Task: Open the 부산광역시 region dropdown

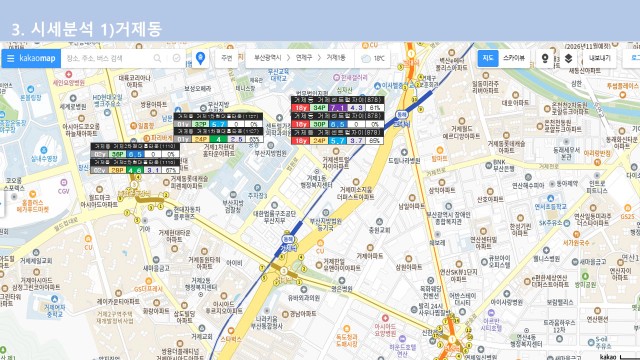Action: [267, 58]
